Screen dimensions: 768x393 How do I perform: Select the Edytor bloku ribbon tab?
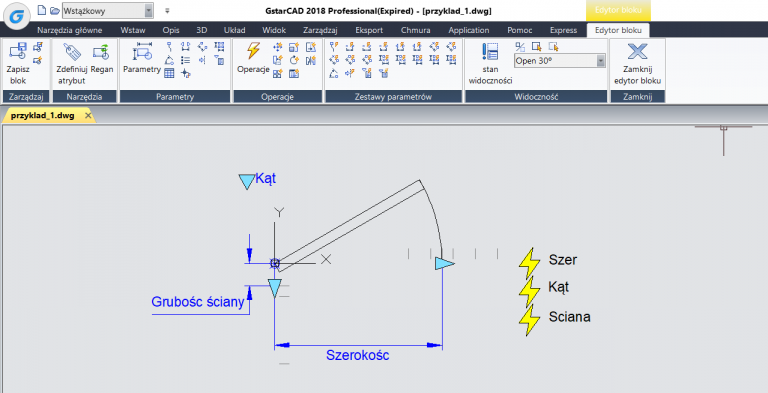coord(618,30)
